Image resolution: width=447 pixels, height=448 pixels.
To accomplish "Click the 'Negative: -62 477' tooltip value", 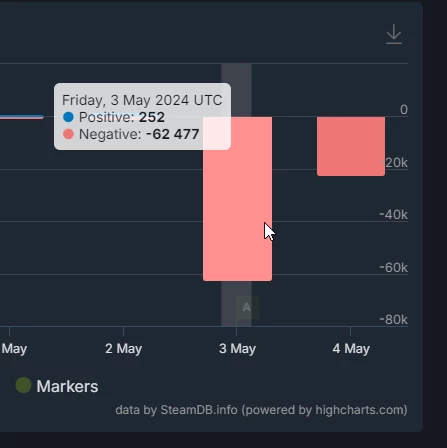I will click(x=139, y=134).
